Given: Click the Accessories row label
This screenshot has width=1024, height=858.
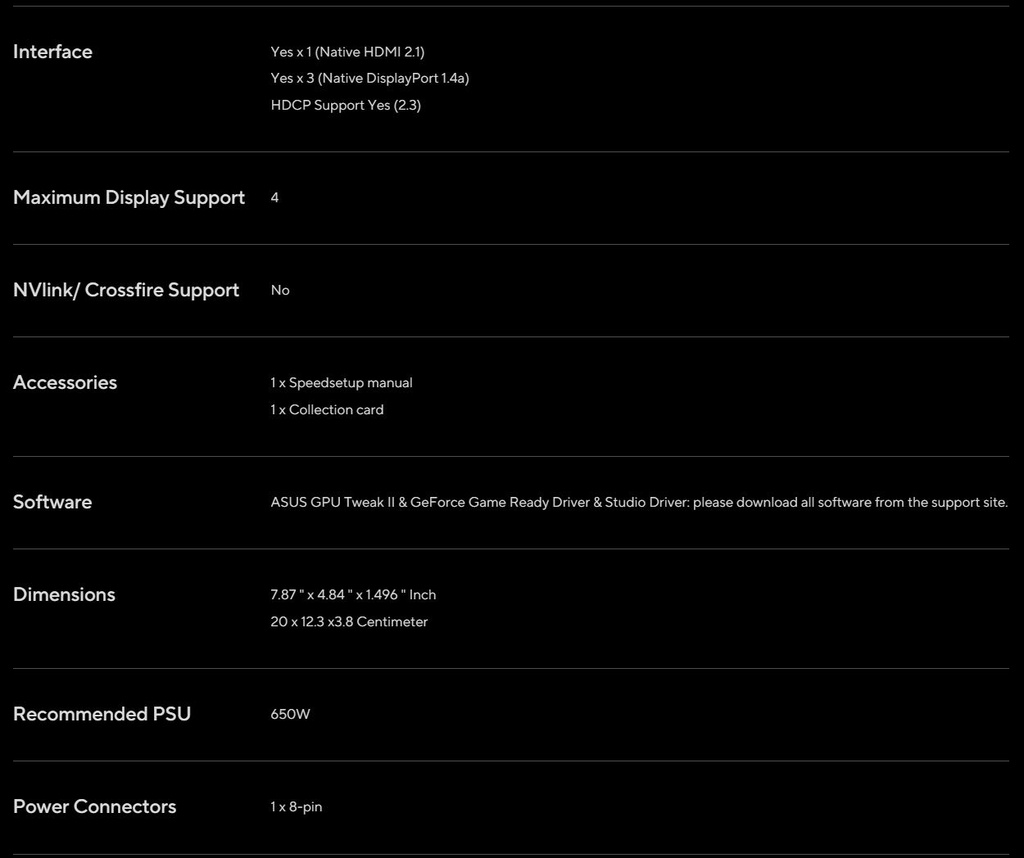Looking at the screenshot, I should coord(65,383).
